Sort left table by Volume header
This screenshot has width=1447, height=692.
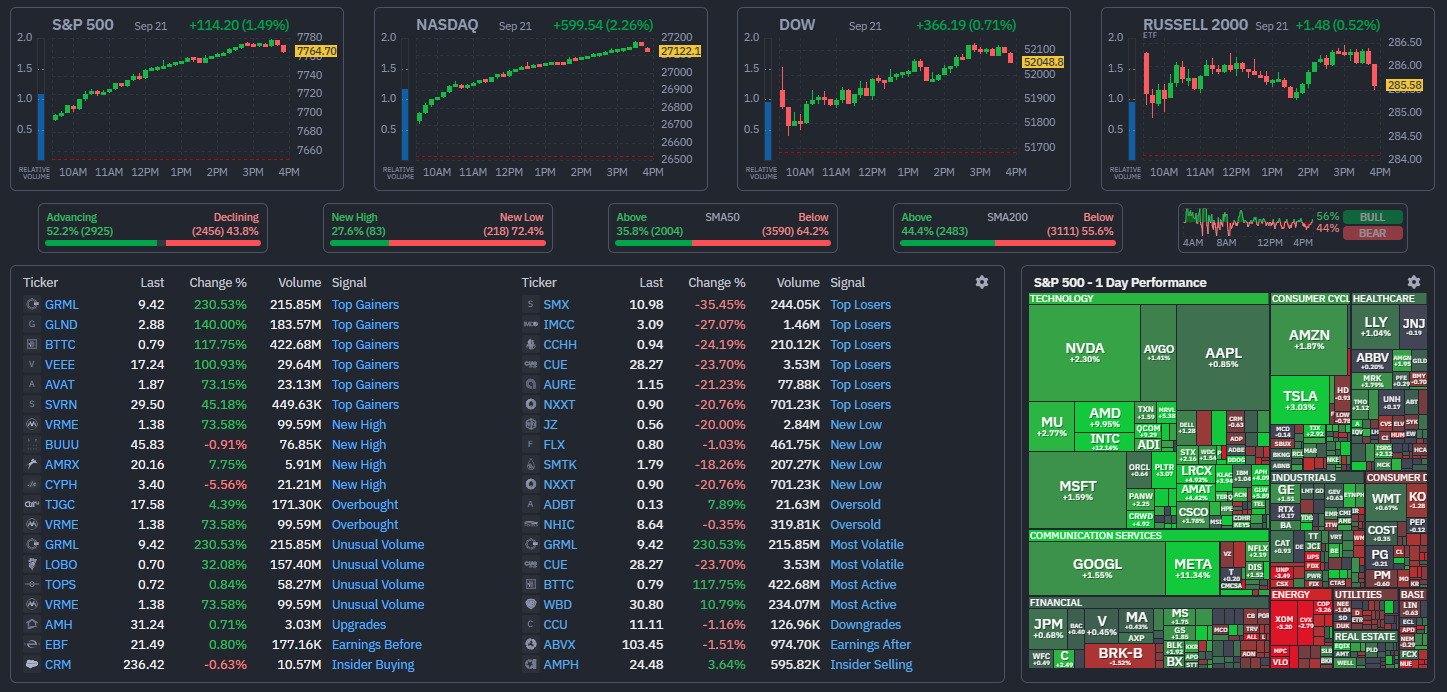tap(299, 282)
